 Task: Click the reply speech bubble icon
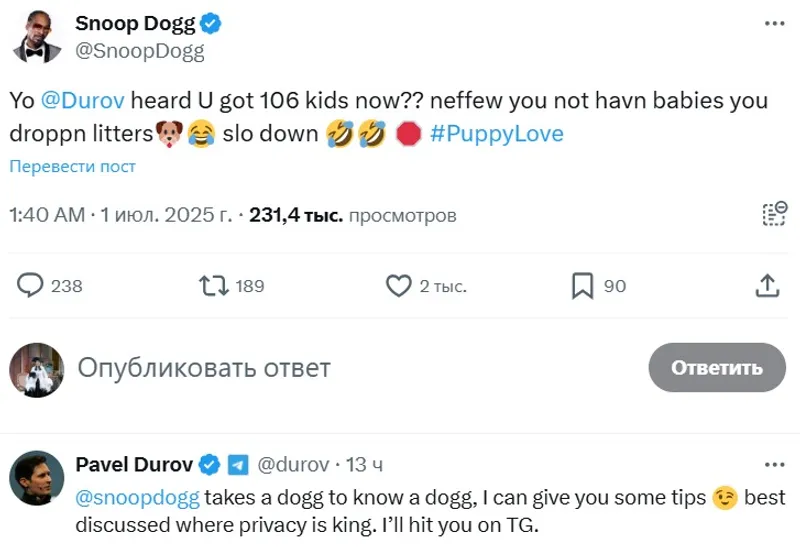[33, 286]
